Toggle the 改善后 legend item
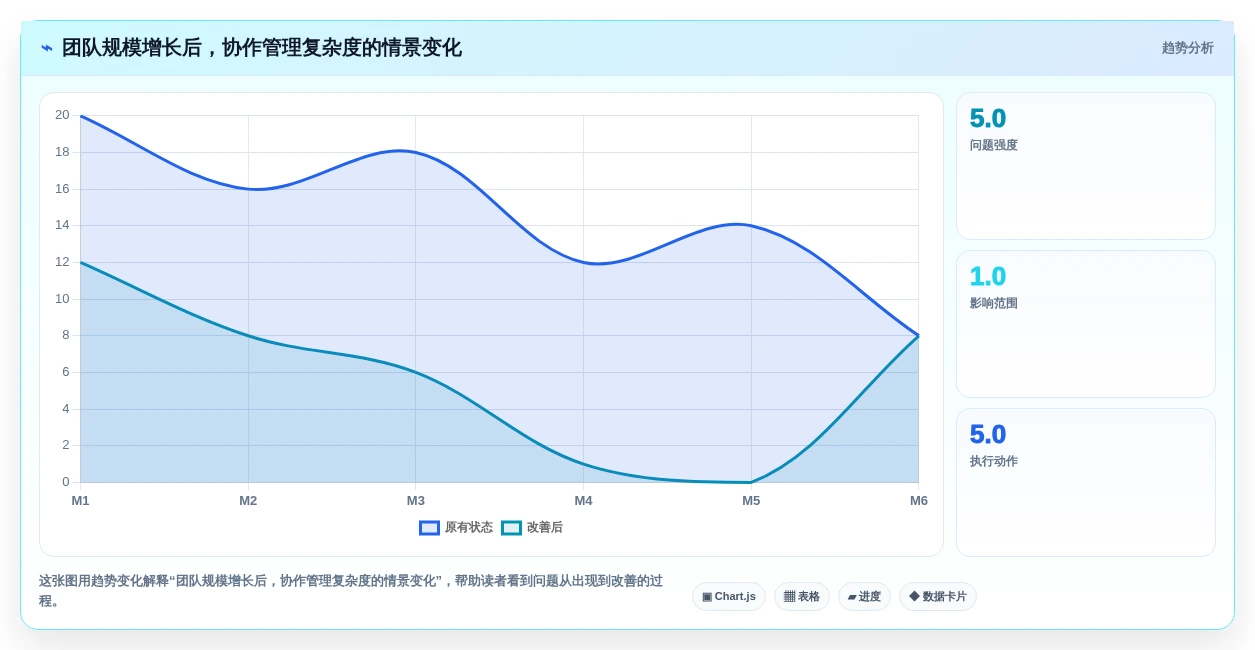The width and height of the screenshot is (1255, 650). click(532, 527)
